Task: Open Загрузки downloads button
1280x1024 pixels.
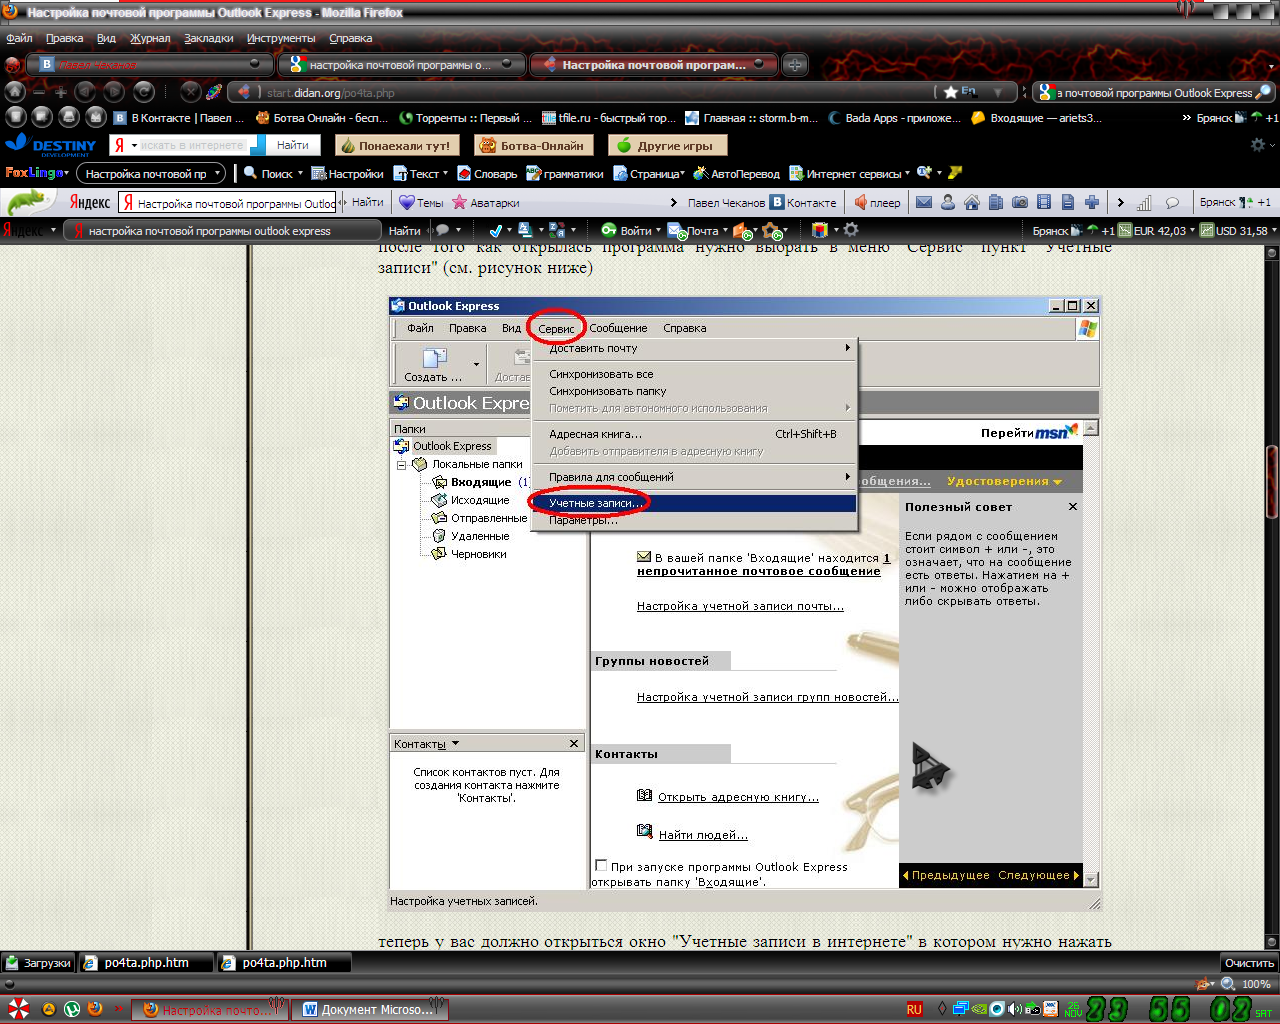Action: tap(39, 963)
